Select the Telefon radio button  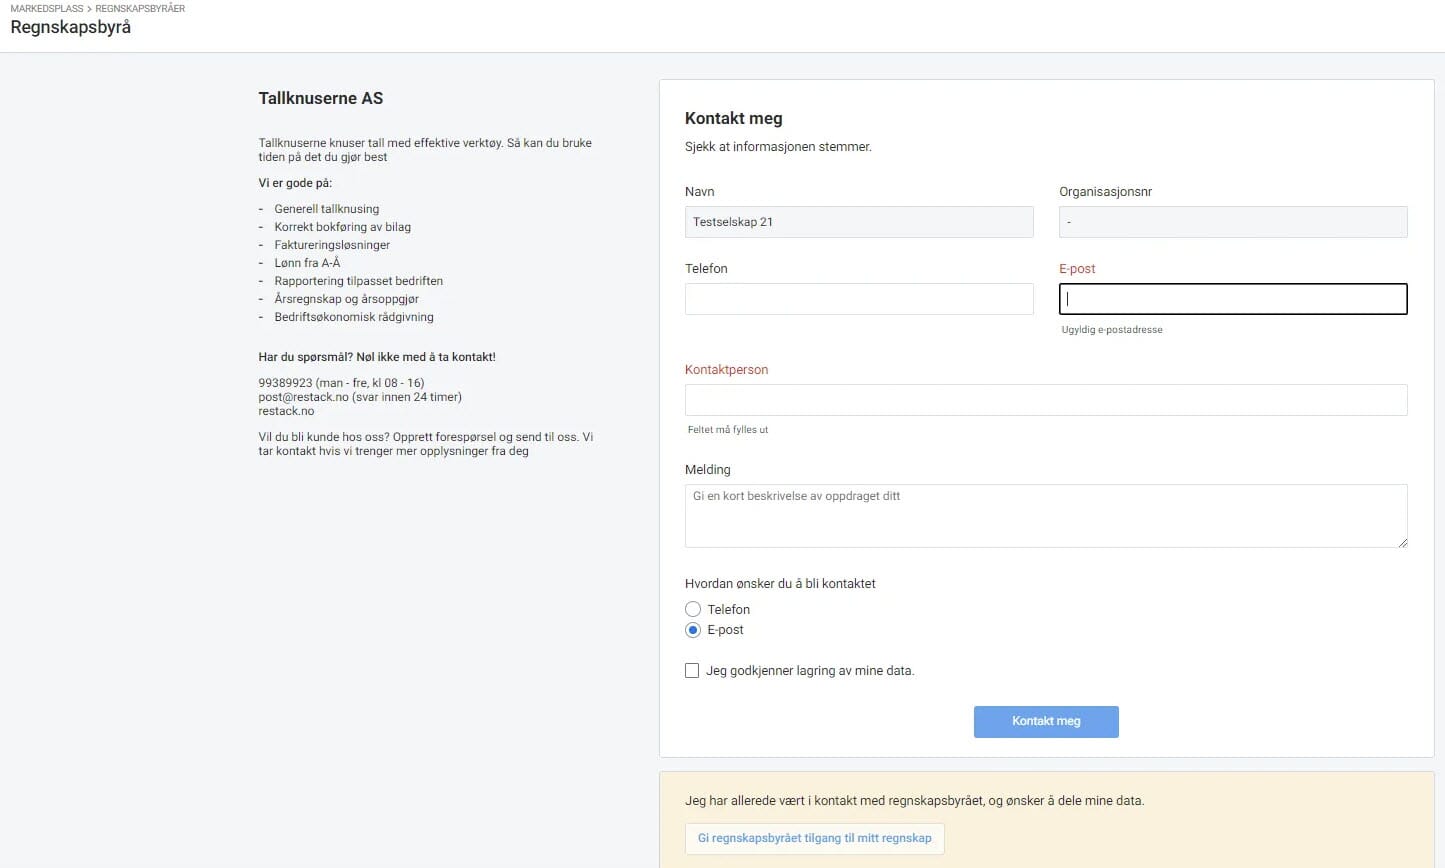tap(693, 609)
